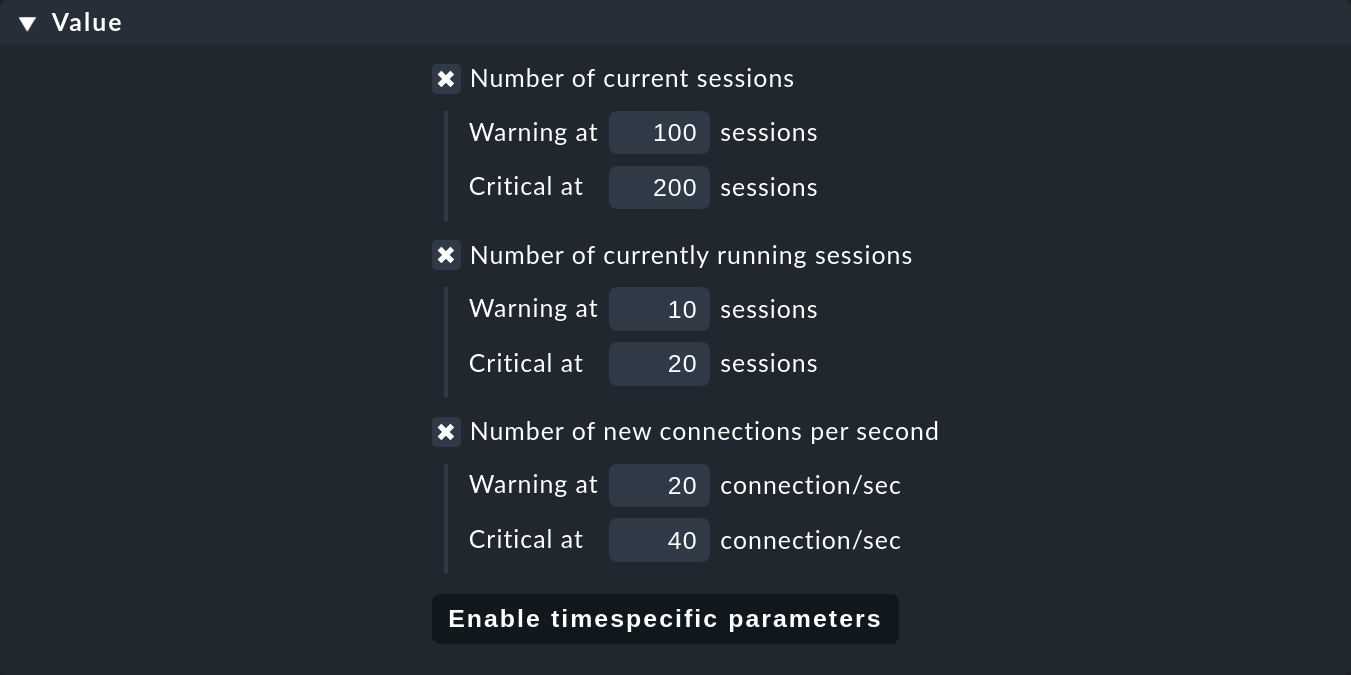Select the running sessions Critical value 20
Screen dimensions: 1351x675
tap(659, 363)
